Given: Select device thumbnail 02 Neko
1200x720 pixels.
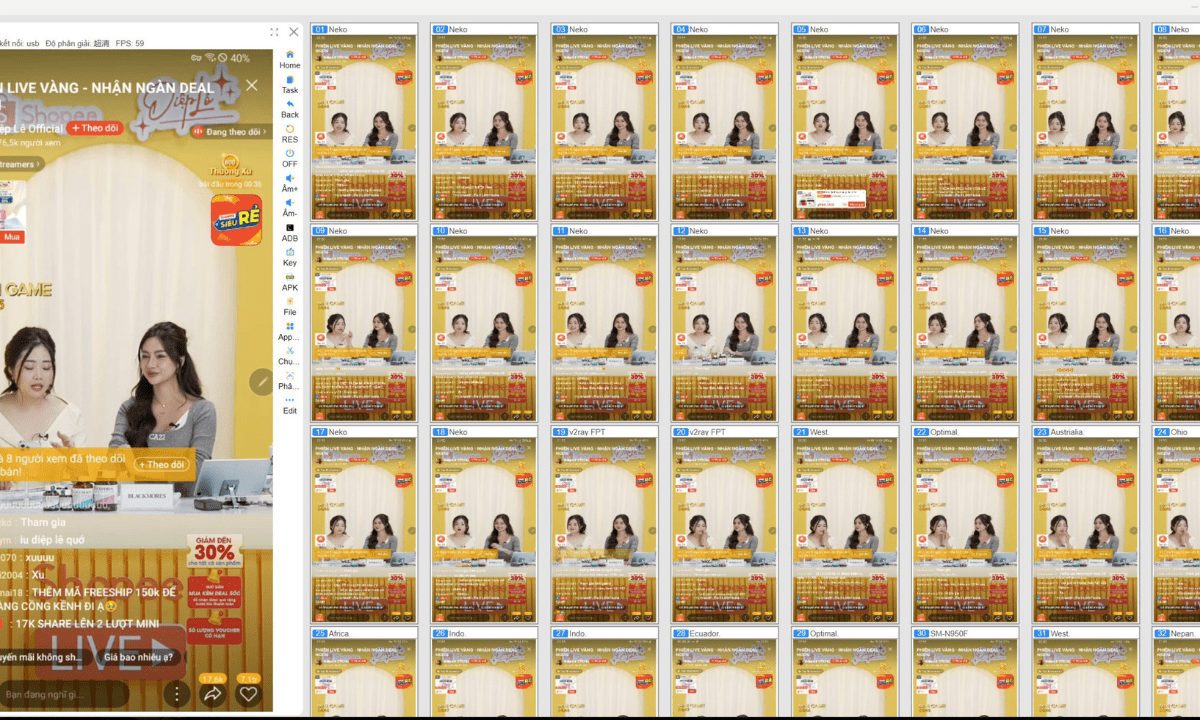Looking at the screenshot, I should click(484, 122).
